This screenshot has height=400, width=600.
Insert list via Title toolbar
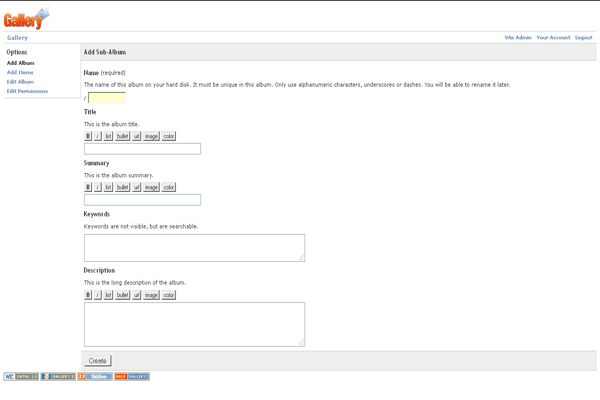(108, 136)
